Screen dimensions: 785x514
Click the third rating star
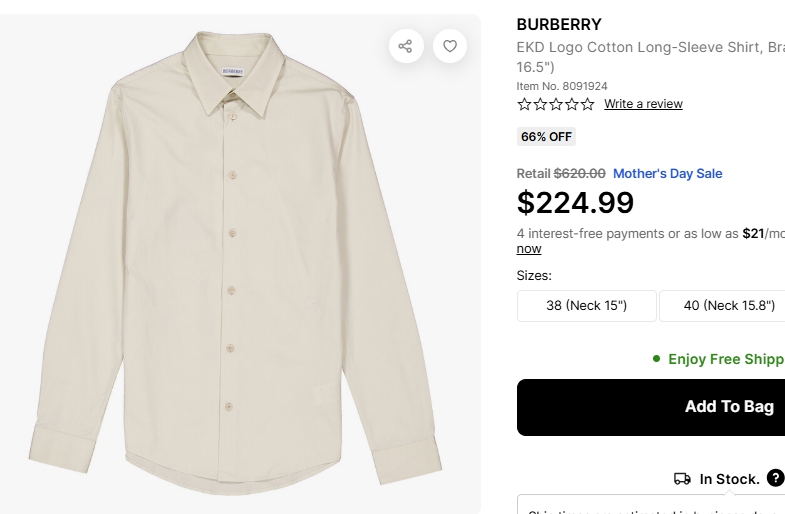(556, 104)
